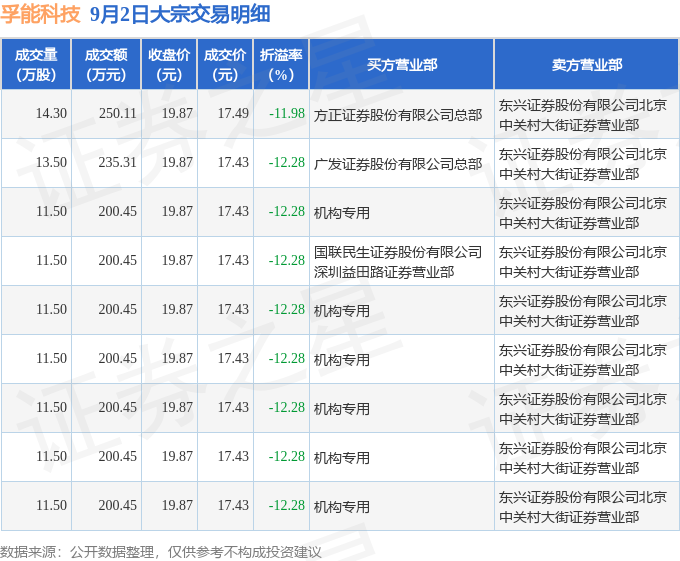Select the 成交量(万股) column header

(36, 65)
